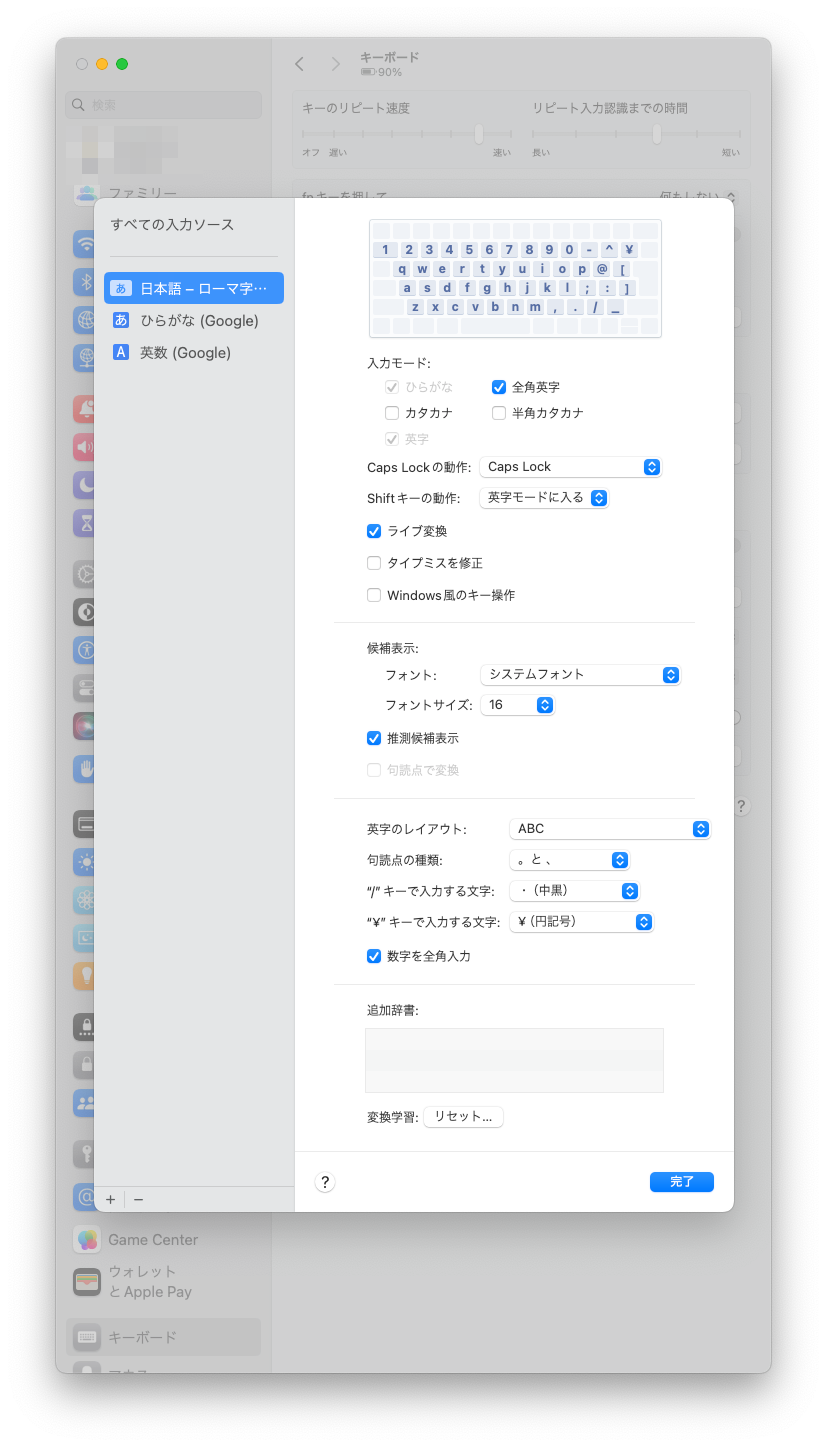The height and width of the screenshot is (1447, 827).
Task: Enable Windows風のキー操作 checkbox
Action: coord(374,595)
